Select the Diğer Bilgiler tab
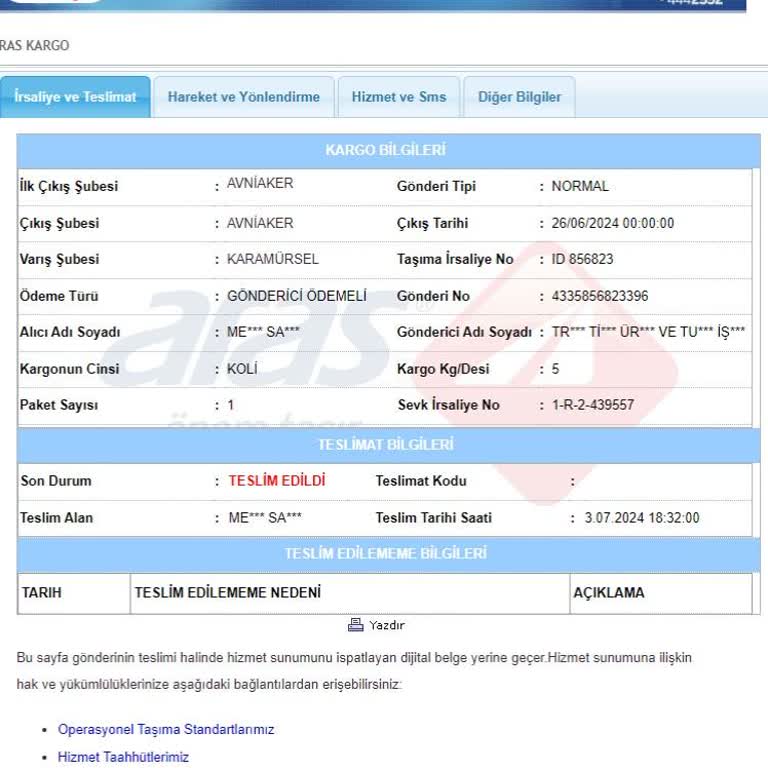 click(519, 97)
